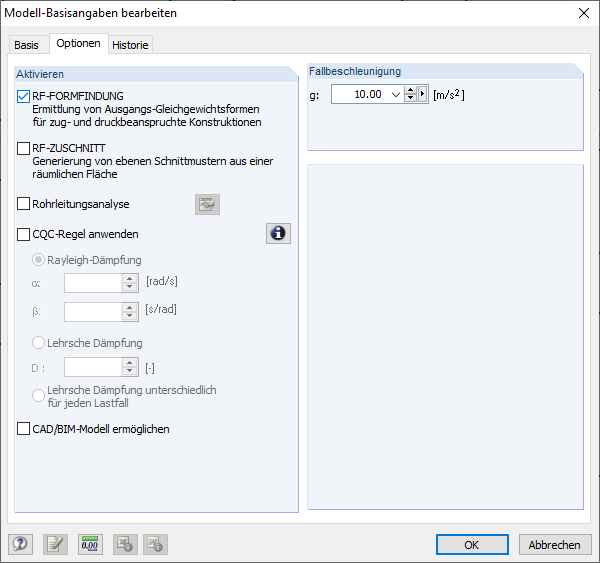Click the D [-] damping input field
The image size is (600, 563).
click(93, 367)
